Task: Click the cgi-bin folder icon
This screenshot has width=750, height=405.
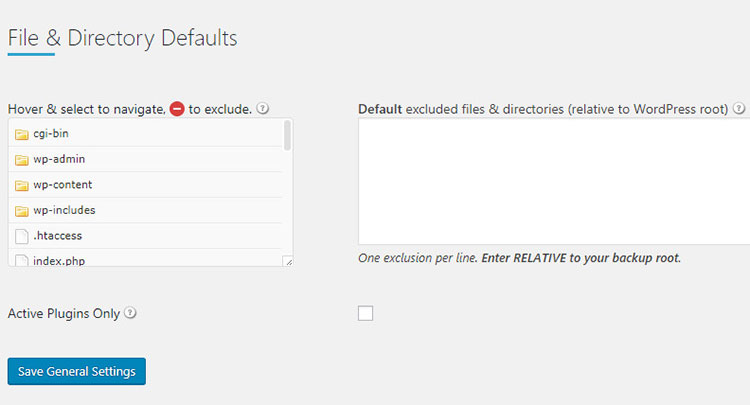Action: [x=22, y=134]
